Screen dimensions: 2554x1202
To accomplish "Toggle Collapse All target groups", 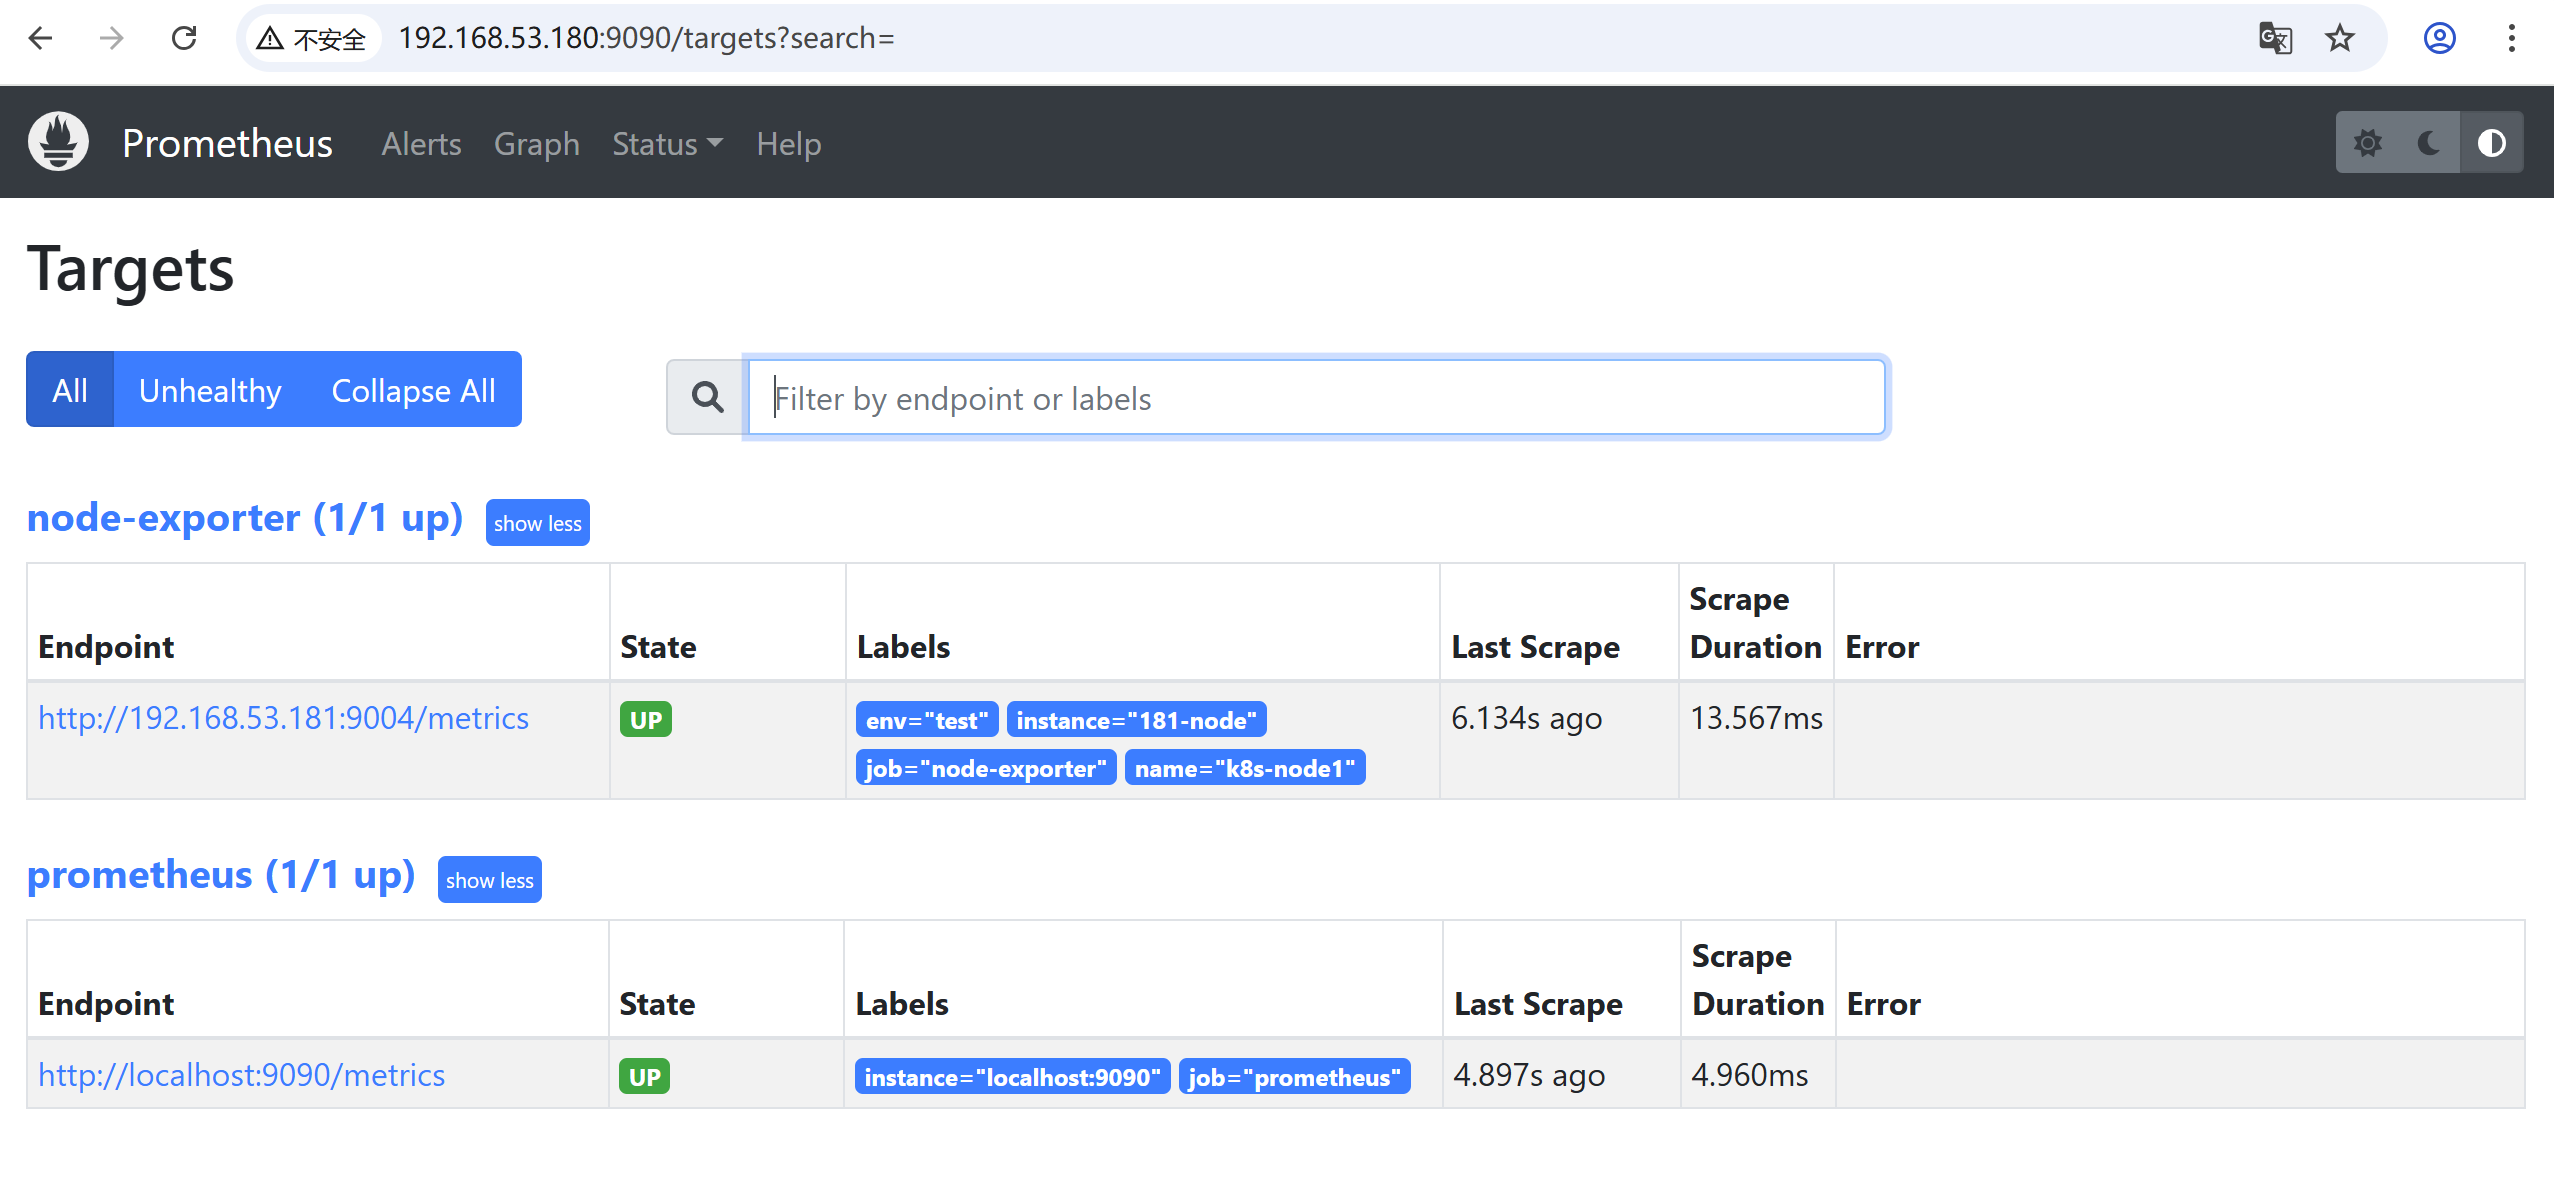I will tap(413, 390).
